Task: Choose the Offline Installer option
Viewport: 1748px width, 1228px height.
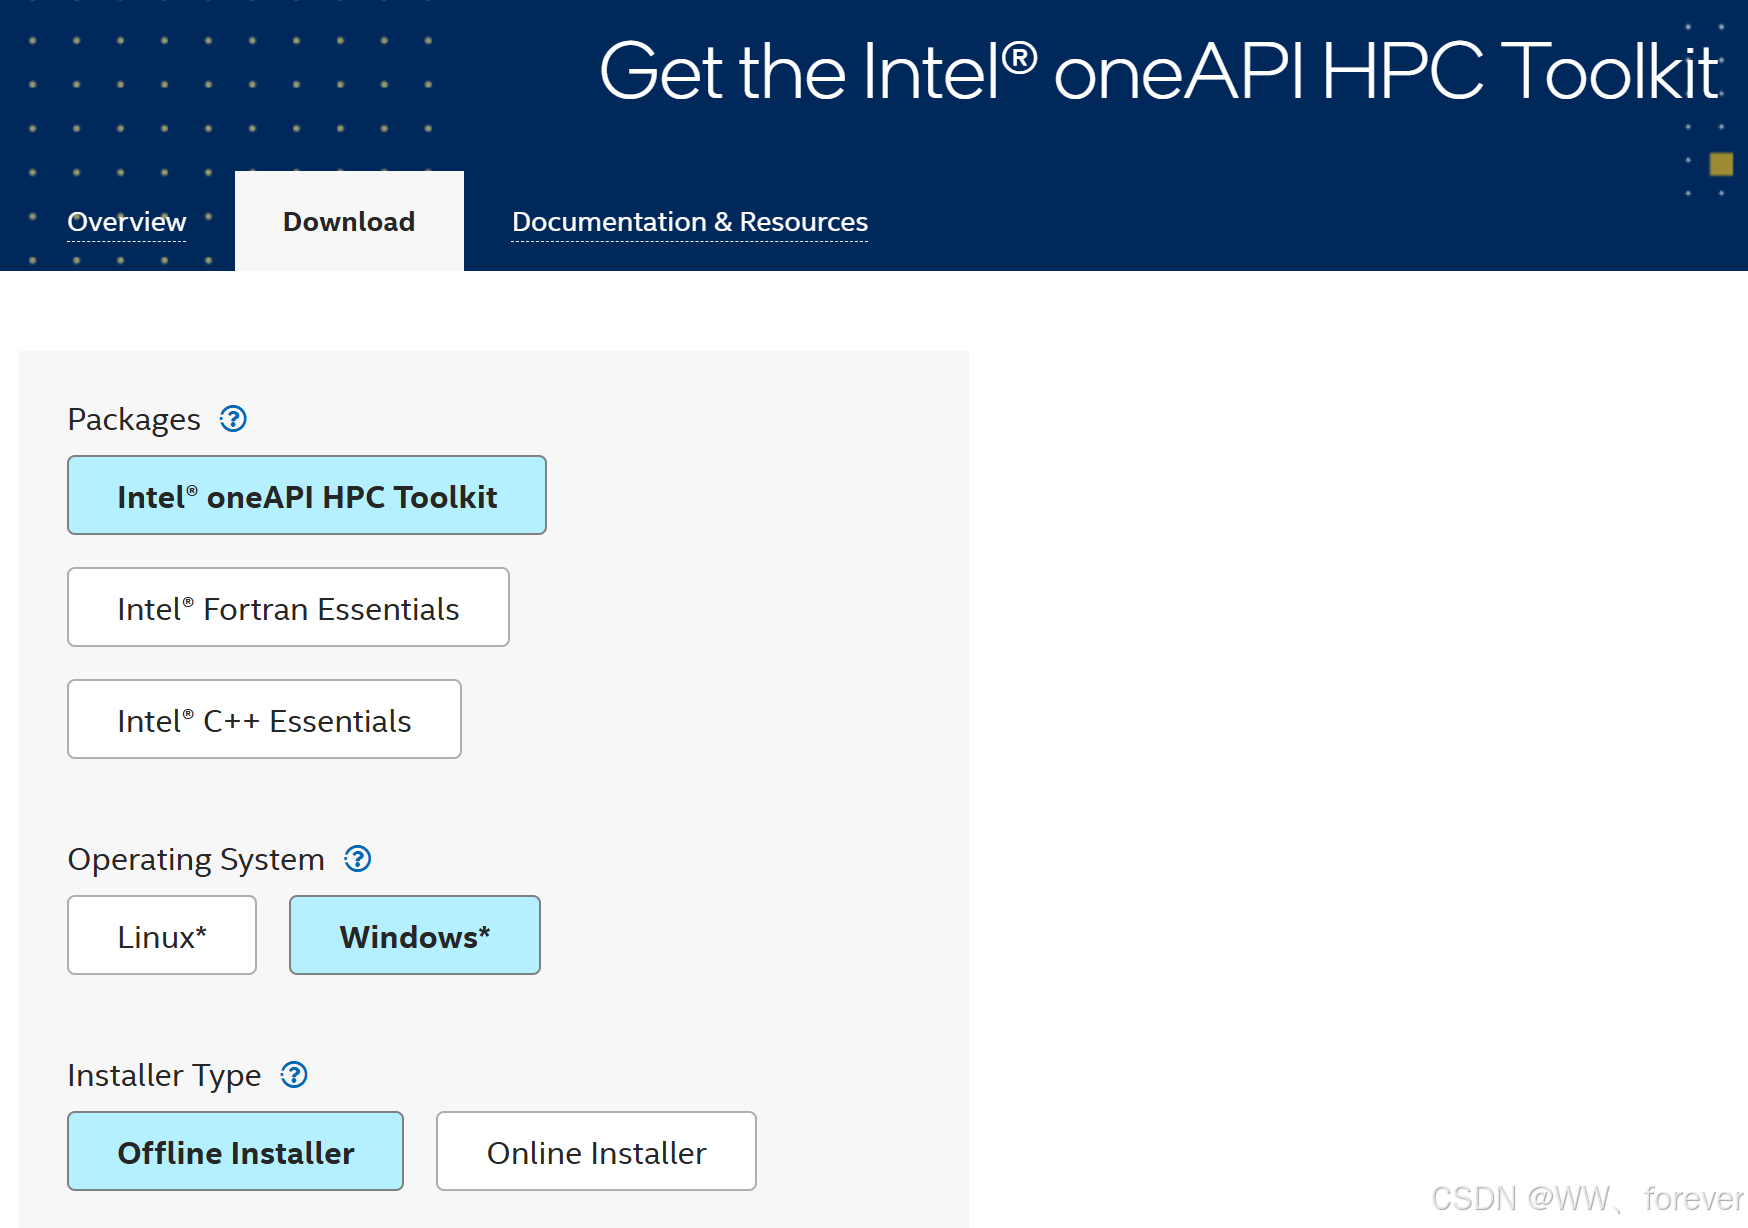Action: (235, 1151)
